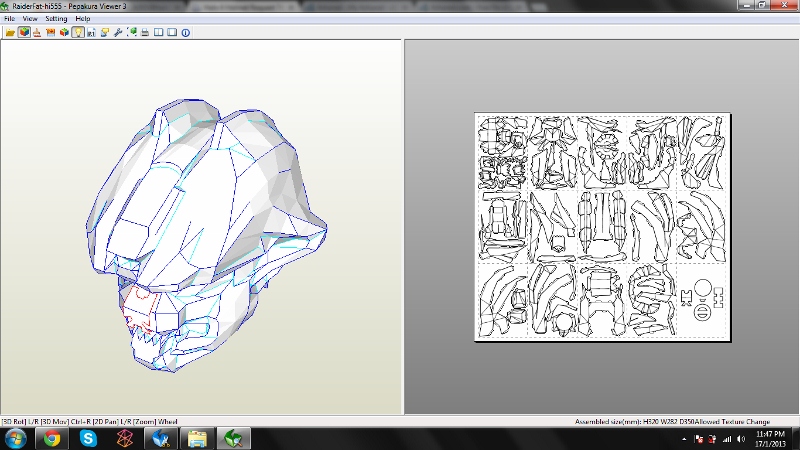Click the network signal bars tray icon

click(727, 439)
